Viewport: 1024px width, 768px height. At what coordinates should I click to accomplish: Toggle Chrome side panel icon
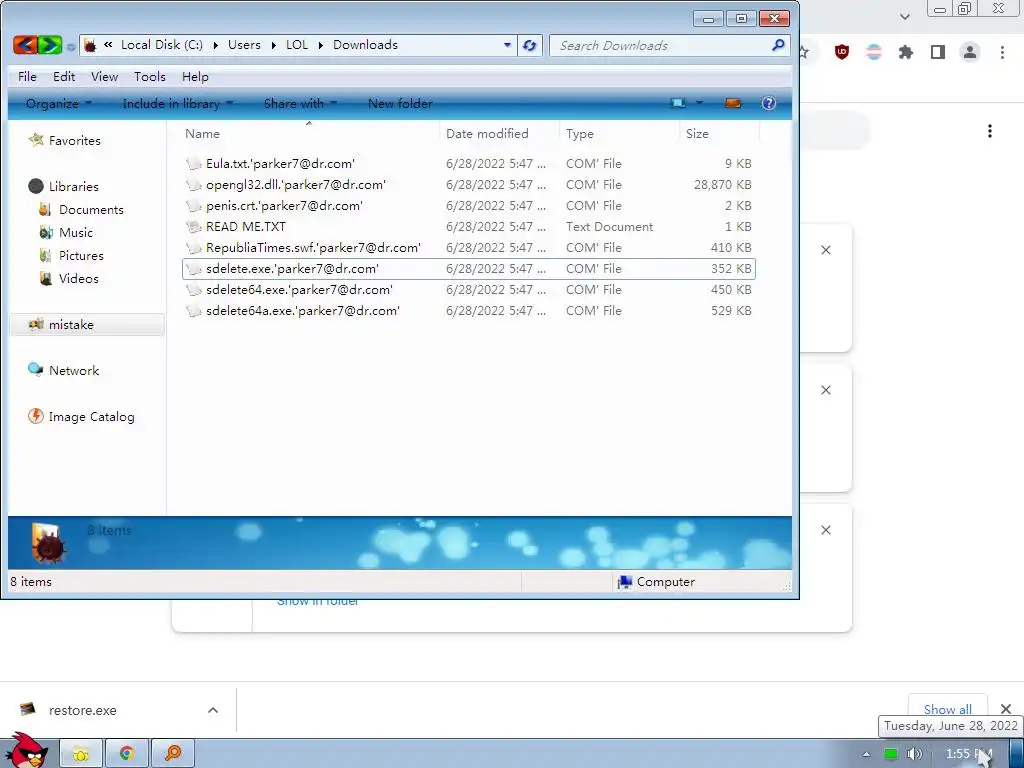pos(938,52)
